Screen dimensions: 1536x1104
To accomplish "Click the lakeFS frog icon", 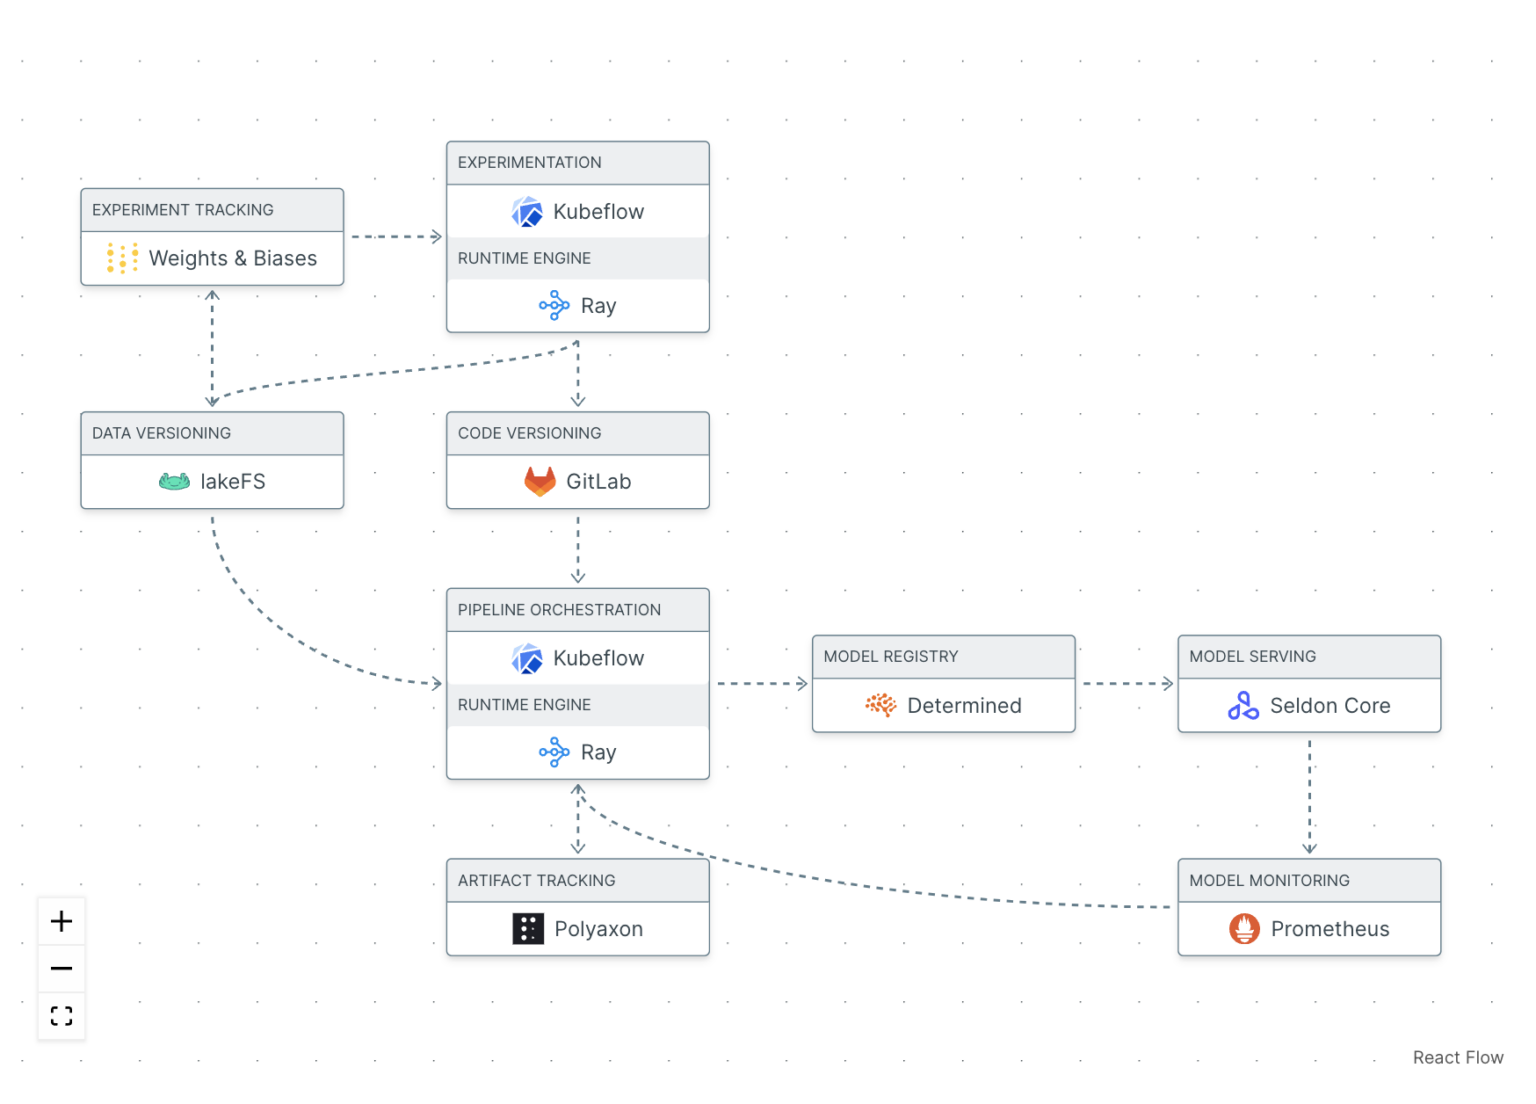I will [x=174, y=482].
